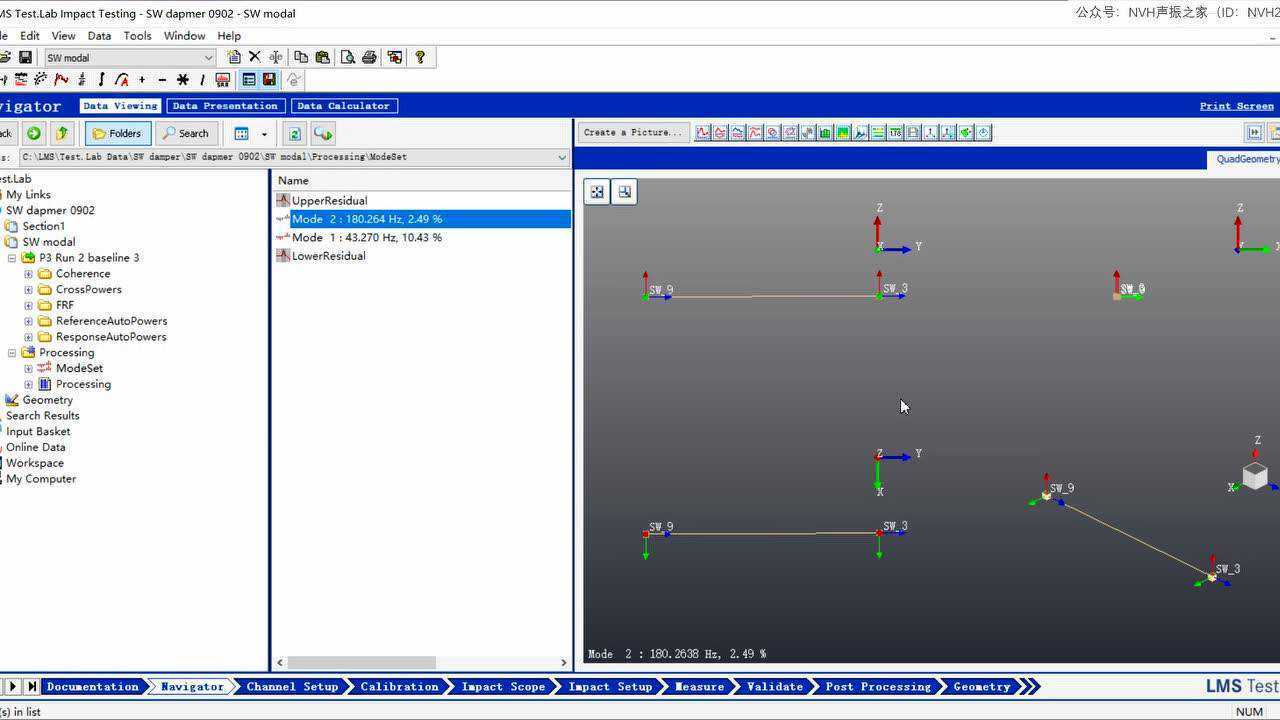Expand the FRF folder in tree
This screenshot has height=720, width=1280.
coord(28,305)
